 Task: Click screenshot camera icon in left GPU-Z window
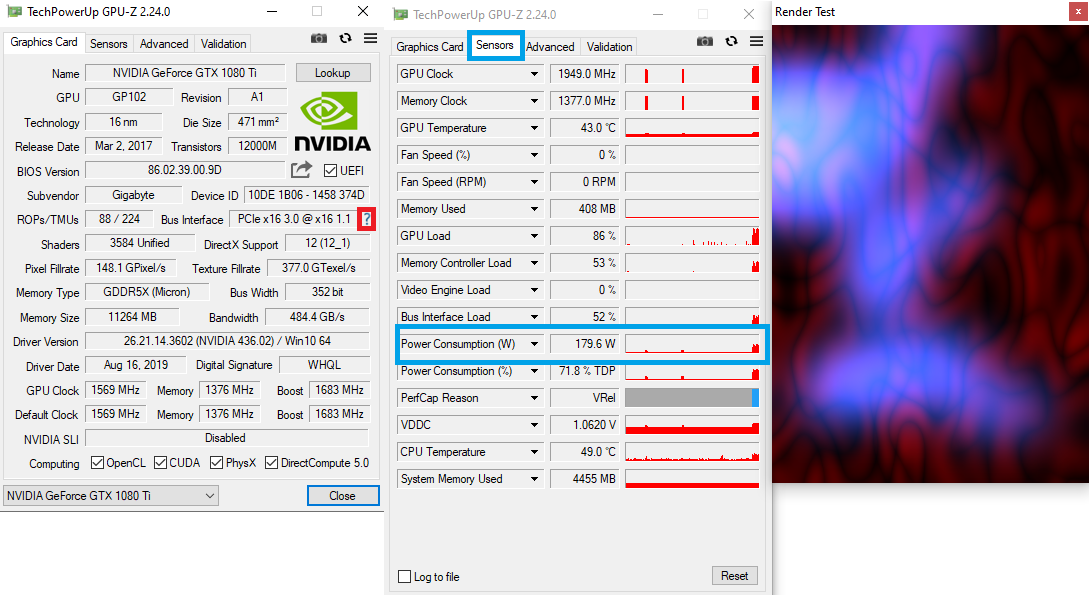coord(318,38)
